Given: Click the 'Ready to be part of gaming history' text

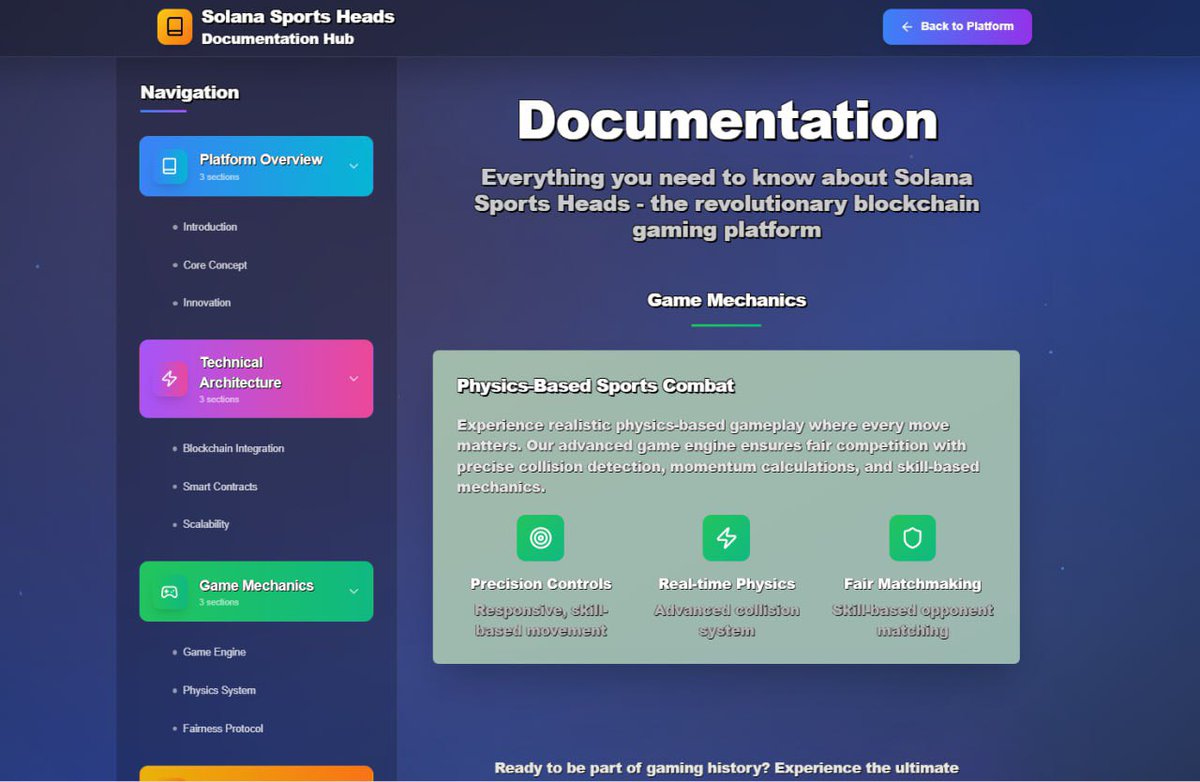Looking at the screenshot, I should (726, 768).
